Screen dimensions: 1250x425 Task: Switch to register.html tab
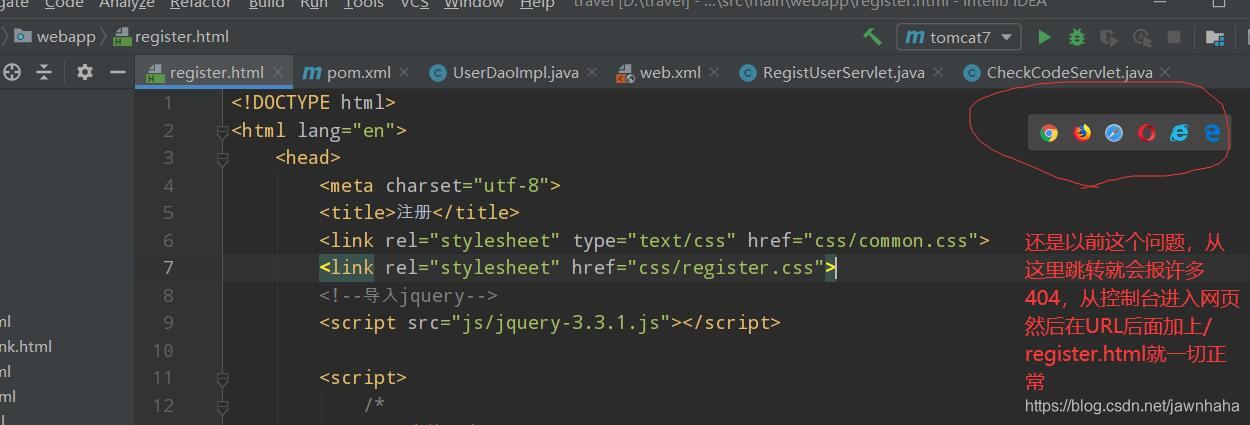(216, 72)
